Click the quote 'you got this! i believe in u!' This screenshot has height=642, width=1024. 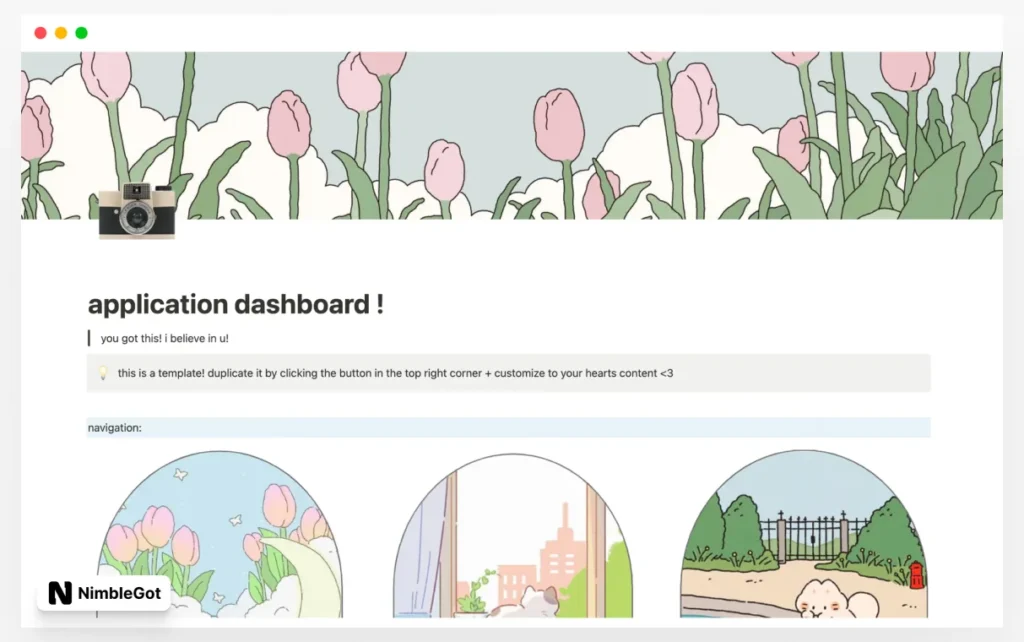click(x=165, y=338)
